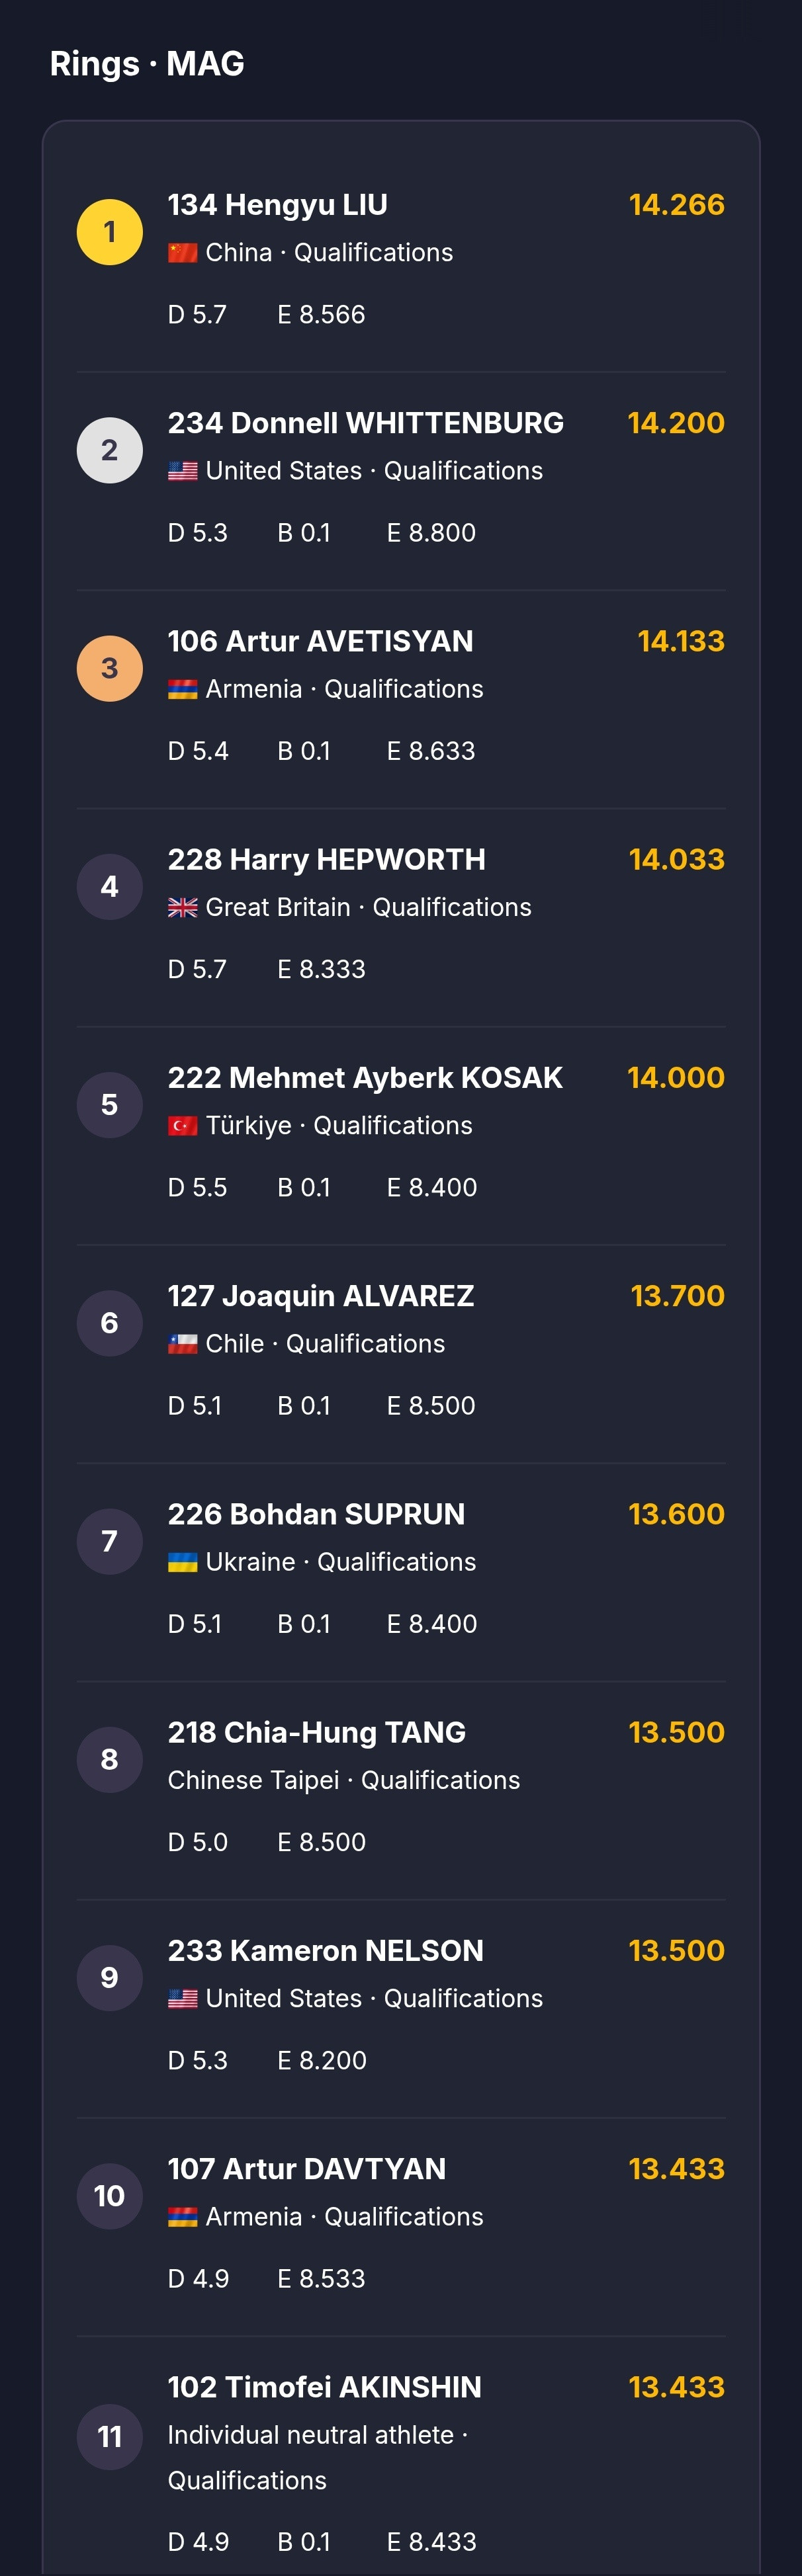The height and width of the screenshot is (2576, 802).
Task: Open 233 Kameron NELSON entry
Action: [x=325, y=1950]
